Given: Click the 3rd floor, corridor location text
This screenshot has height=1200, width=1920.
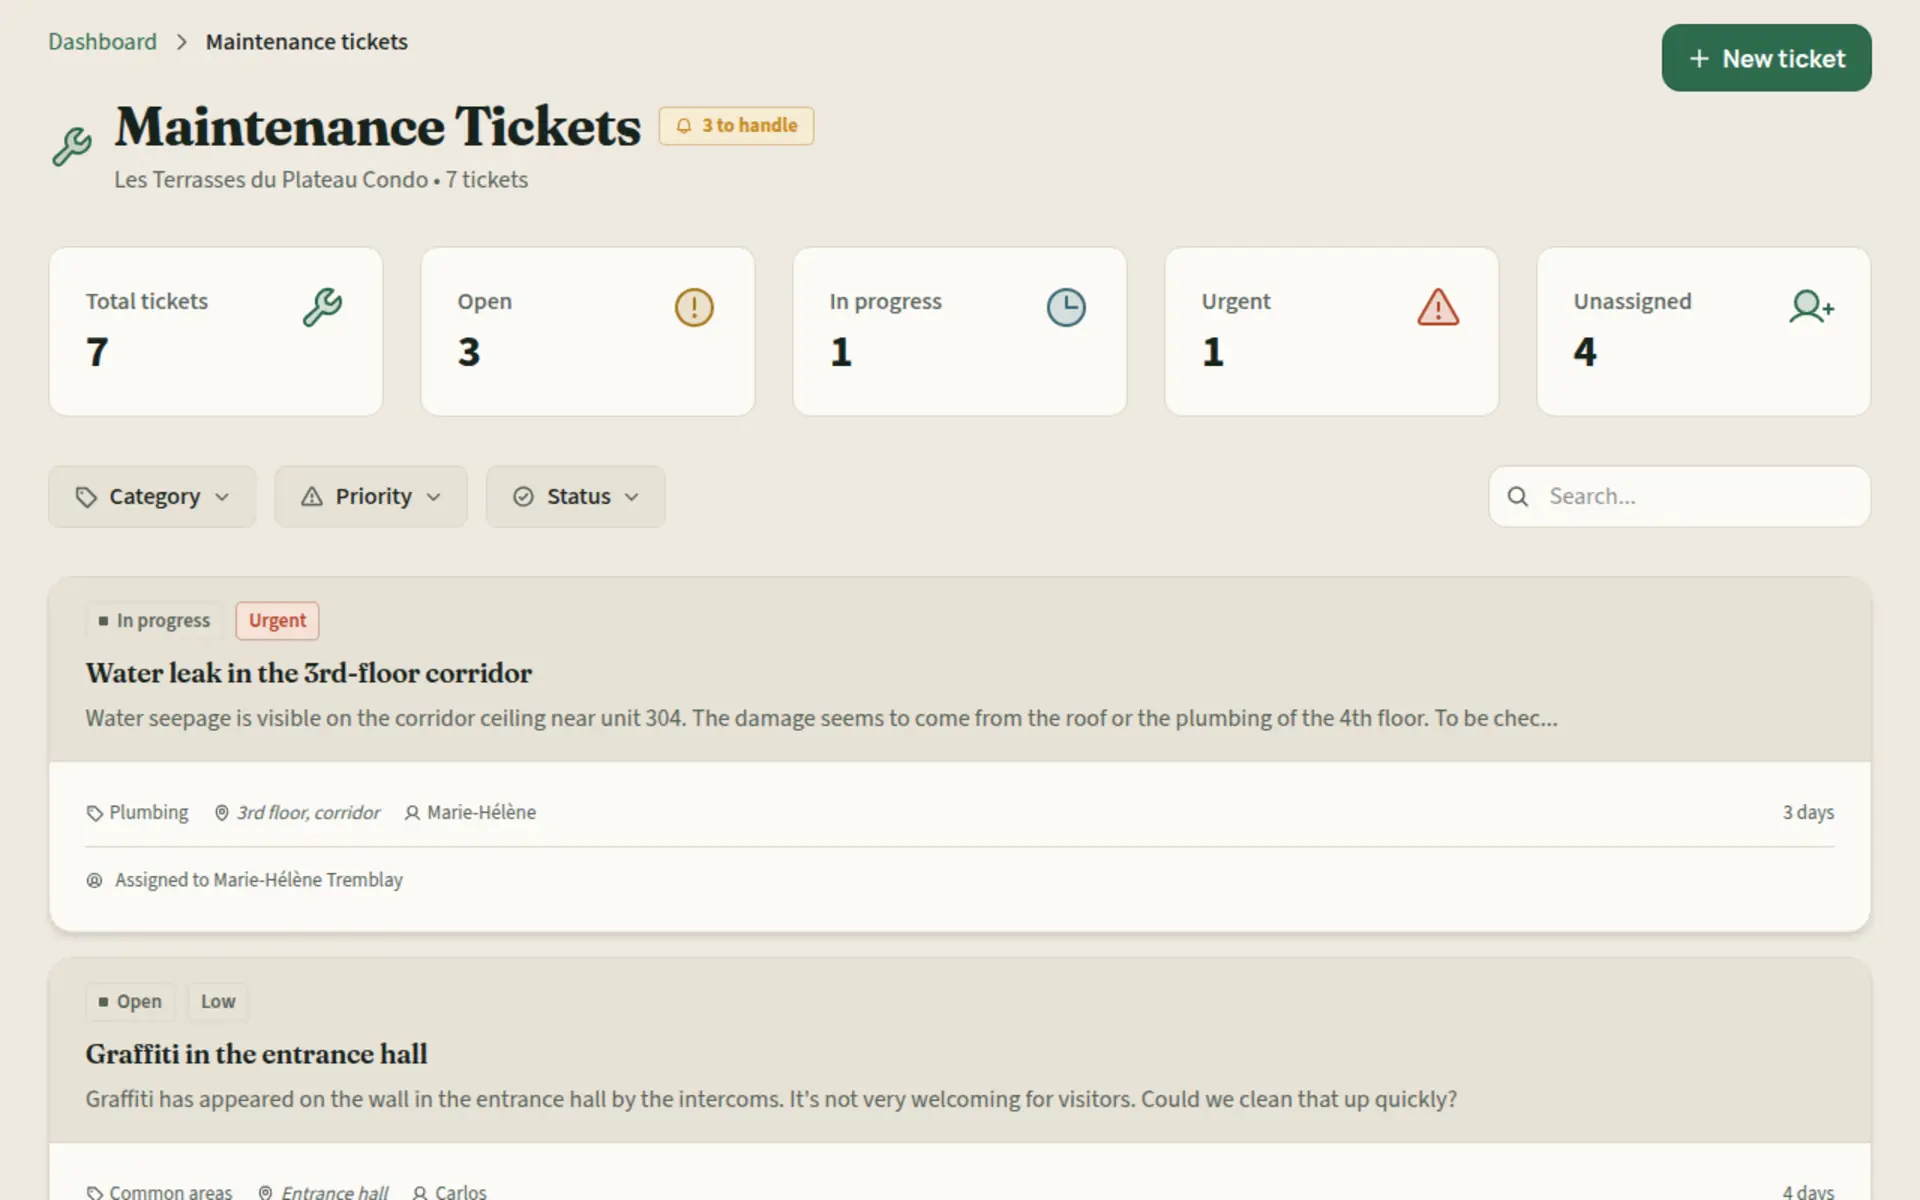Looking at the screenshot, I should 308,813.
